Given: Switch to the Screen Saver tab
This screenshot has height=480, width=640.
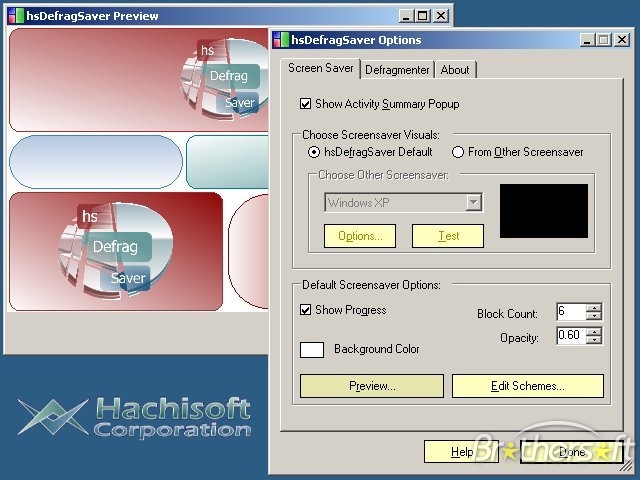Looking at the screenshot, I should coord(320,68).
